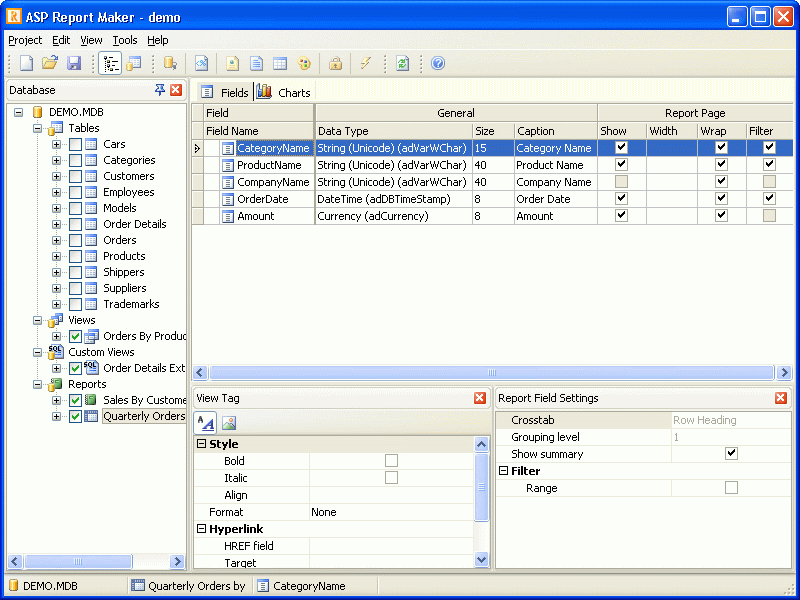Collapse the Tables tree node

click(x=37, y=129)
